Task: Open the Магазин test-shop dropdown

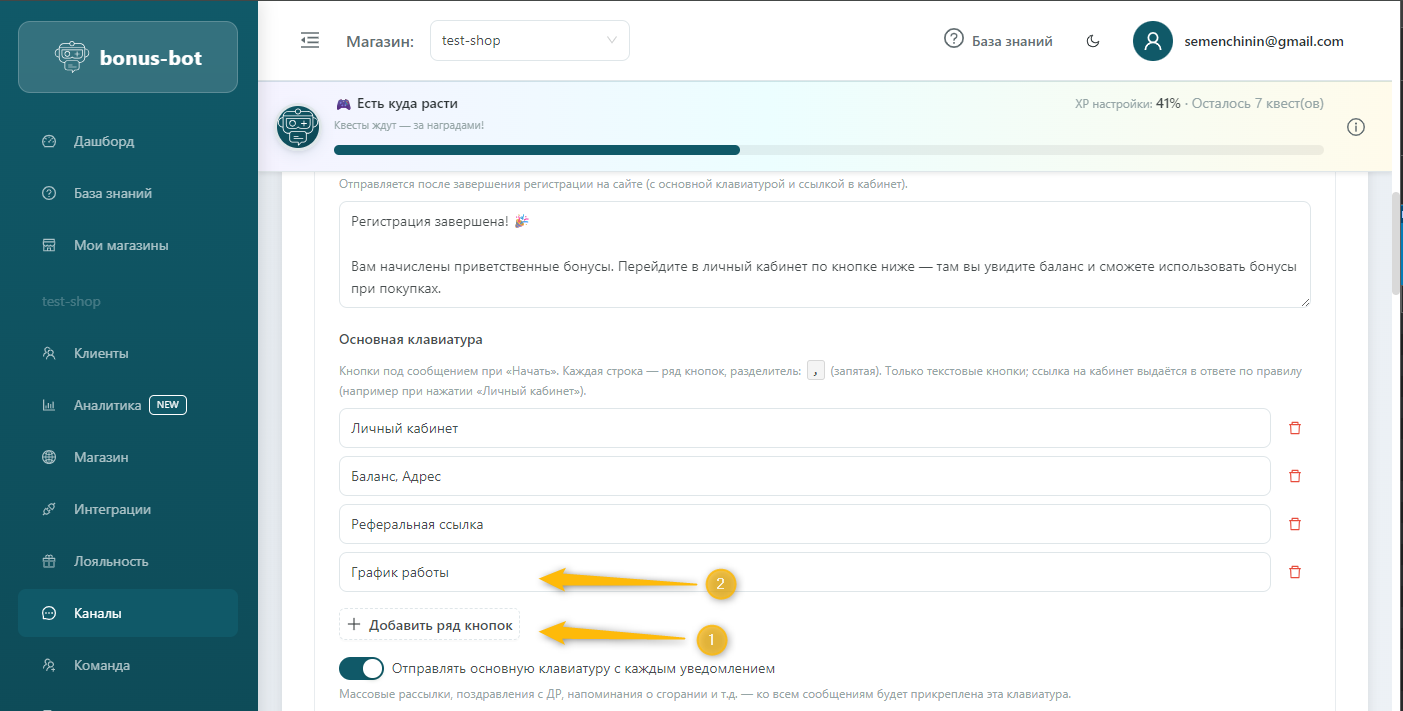Action: tap(530, 41)
